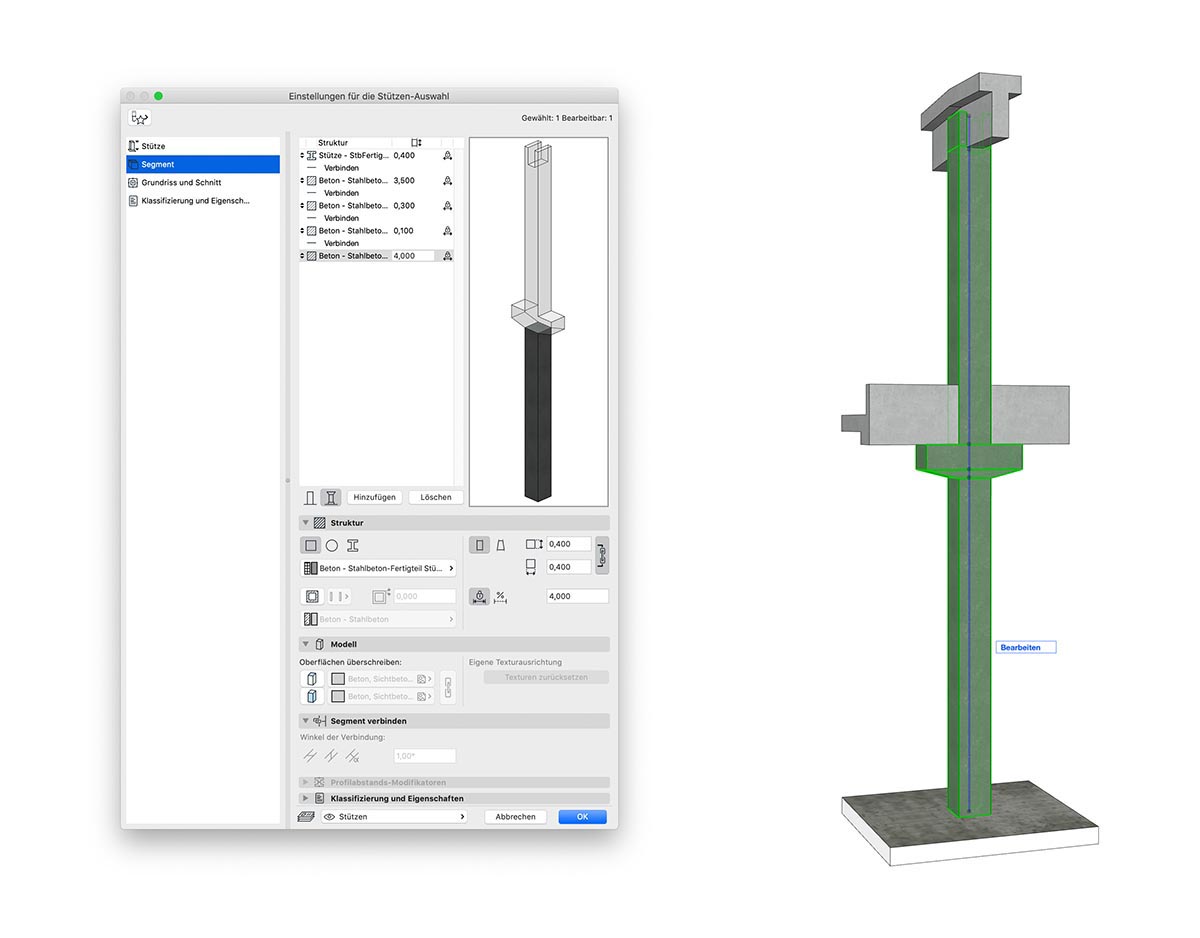The width and height of the screenshot is (1200, 938).
Task: Expand Klassifizierung und Eigenschaften panel
Action: [306, 798]
